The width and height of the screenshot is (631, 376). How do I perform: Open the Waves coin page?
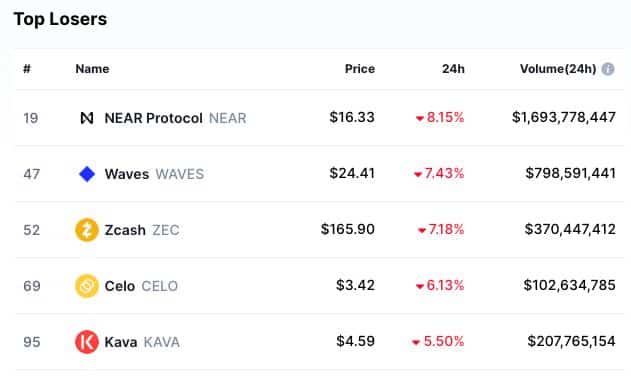tap(127, 174)
